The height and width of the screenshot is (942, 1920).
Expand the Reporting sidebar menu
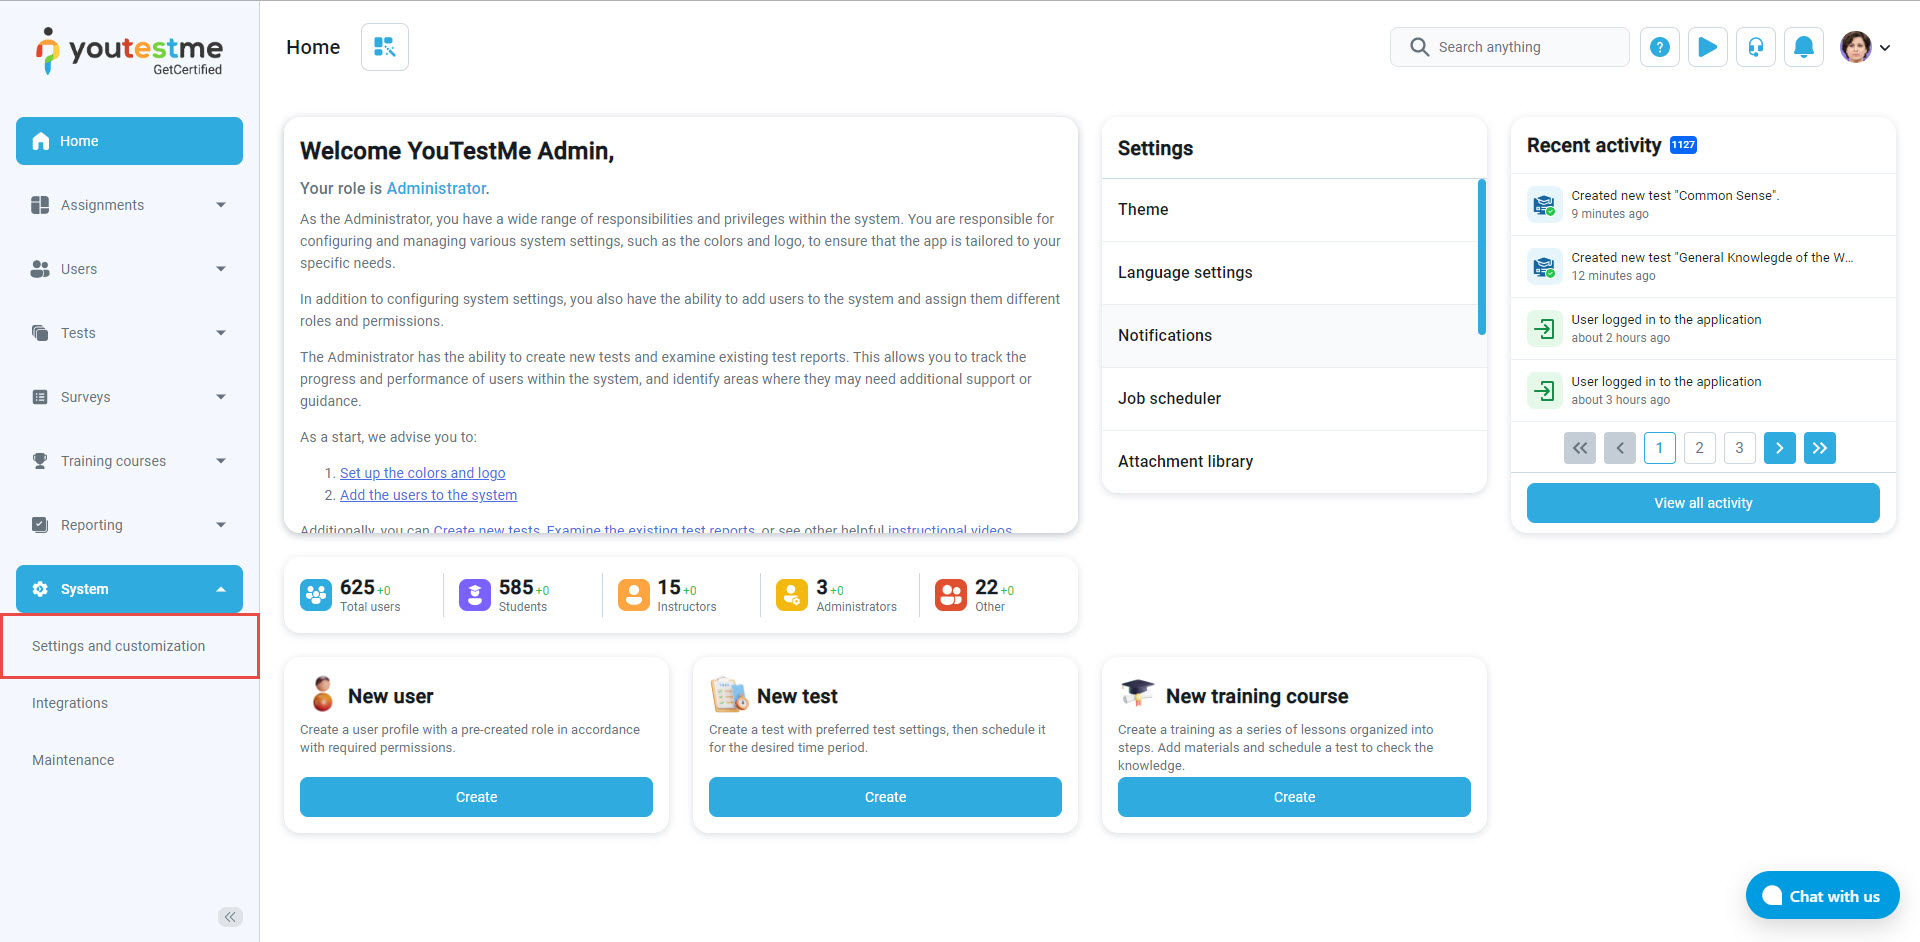pyautogui.click(x=129, y=525)
